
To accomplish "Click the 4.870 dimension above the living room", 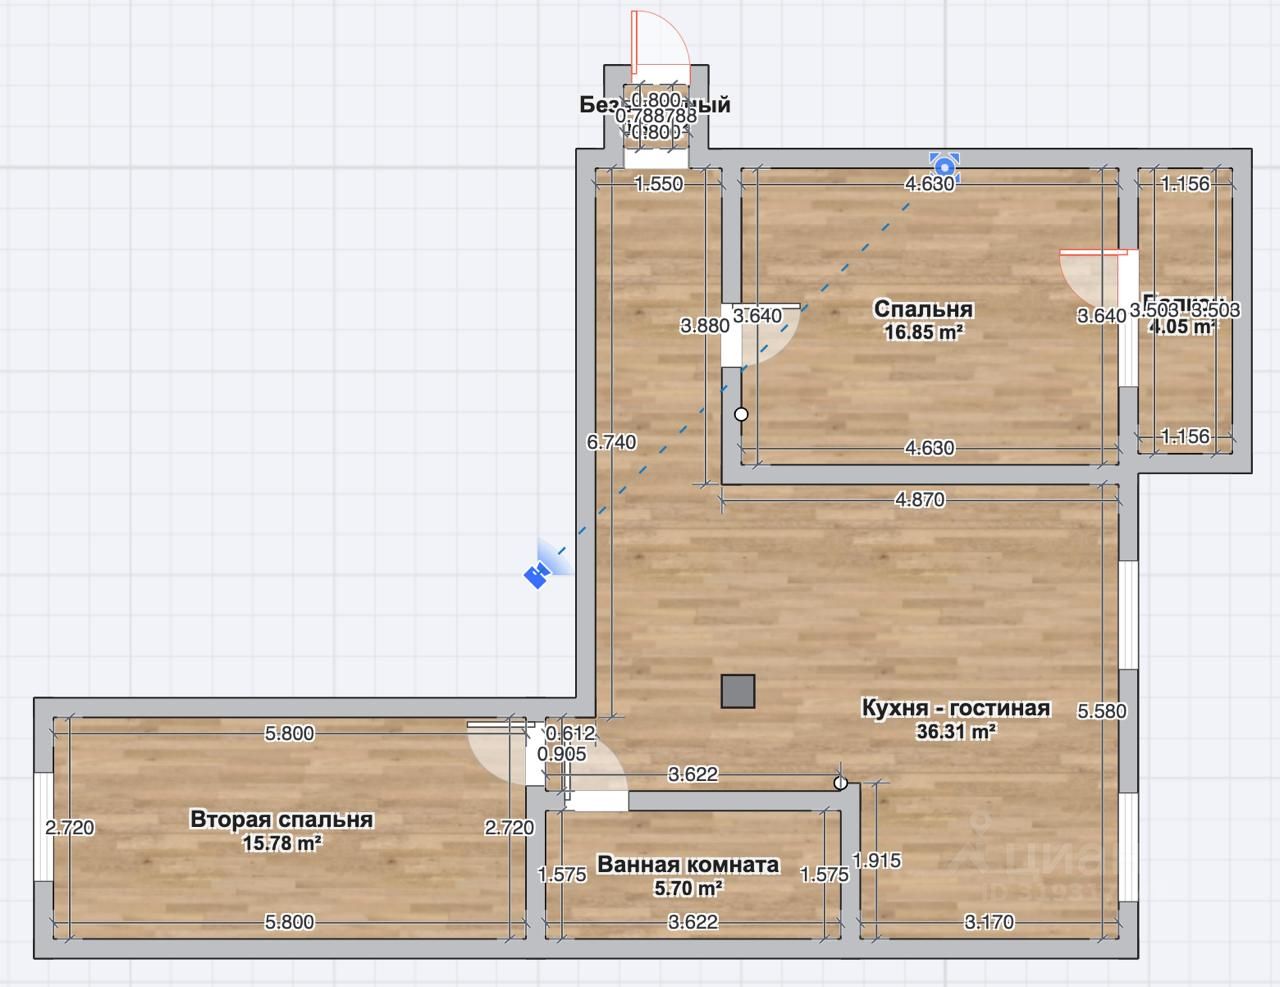I will click(x=920, y=499).
